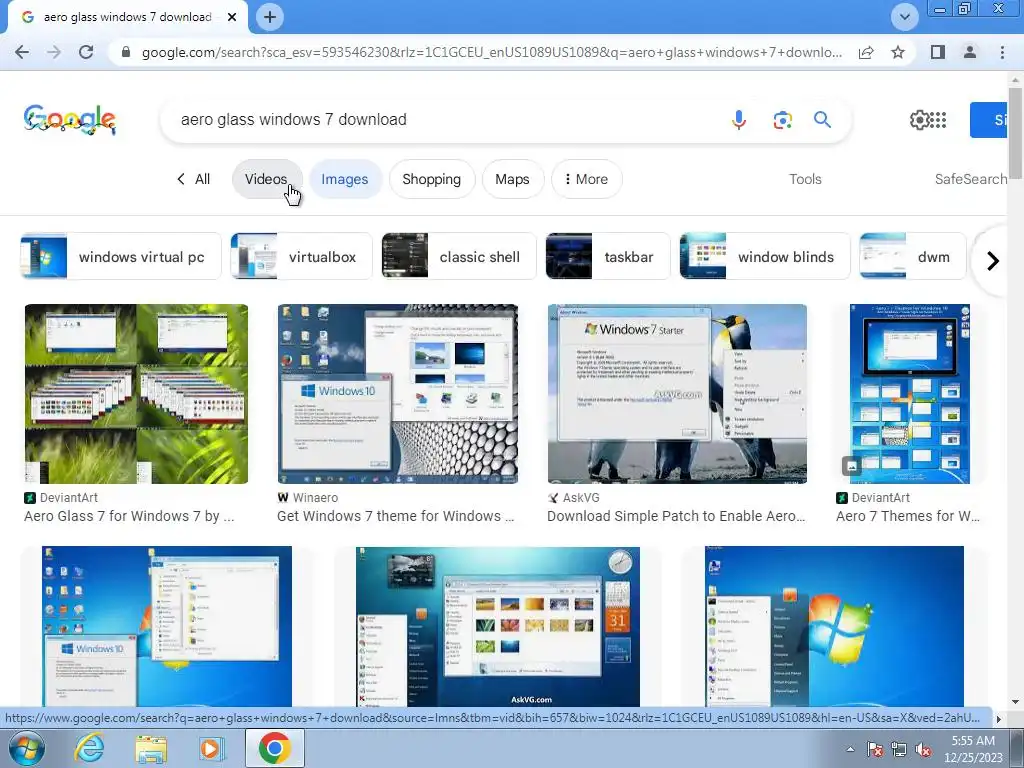Click the browser forward arrow
Viewport: 1024px width, 768px height.
(54, 52)
